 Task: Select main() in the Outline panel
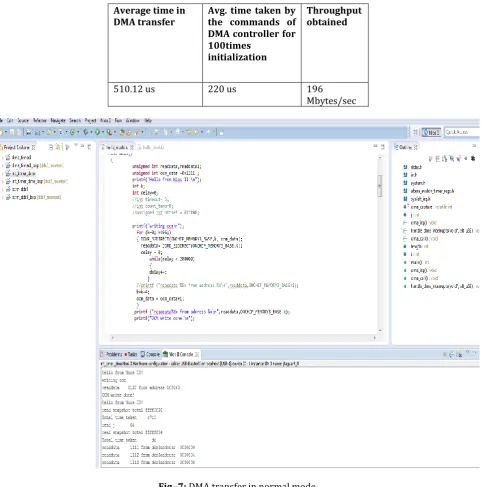[416, 262]
